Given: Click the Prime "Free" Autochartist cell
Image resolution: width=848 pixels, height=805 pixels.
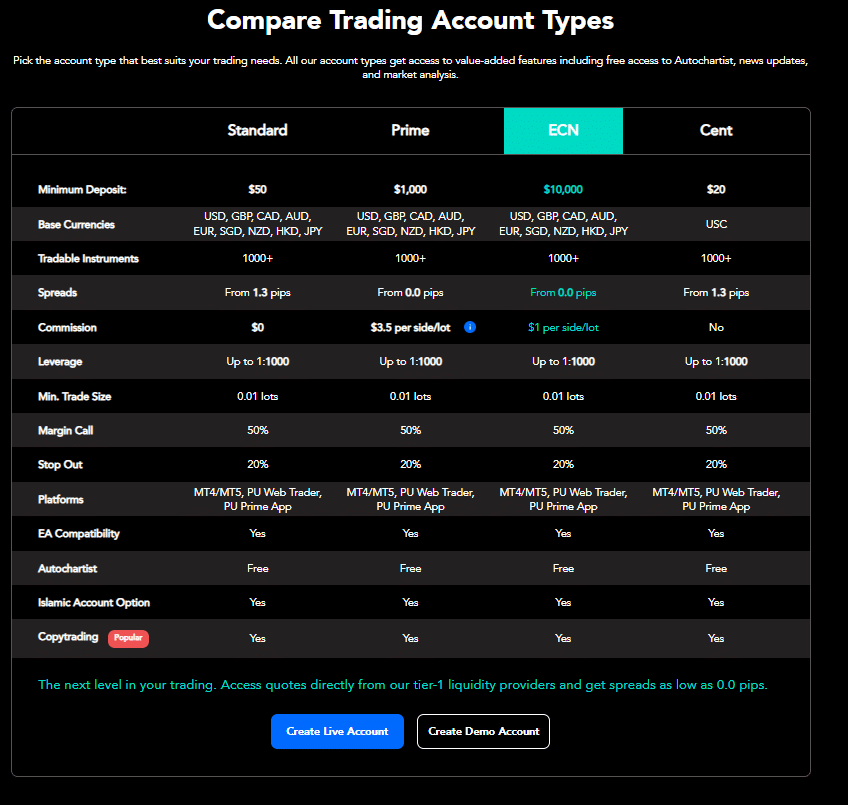Looking at the screenshot, I should pyautogui.click(x=410, y=569).
